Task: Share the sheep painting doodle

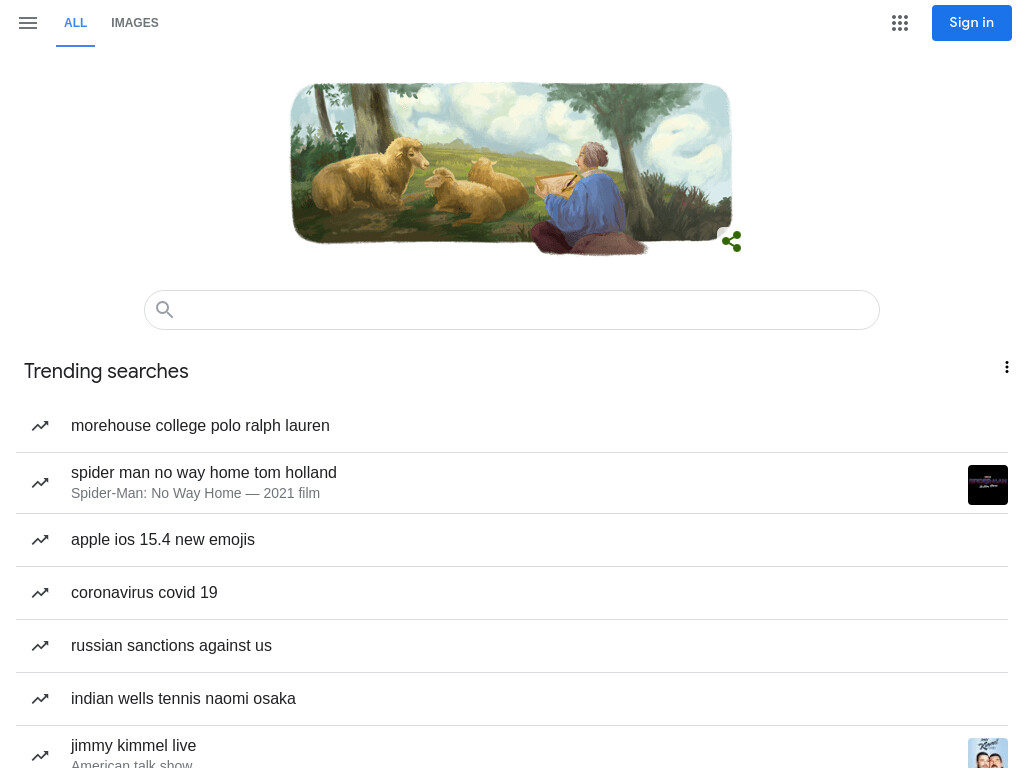Action: [731, 241]
